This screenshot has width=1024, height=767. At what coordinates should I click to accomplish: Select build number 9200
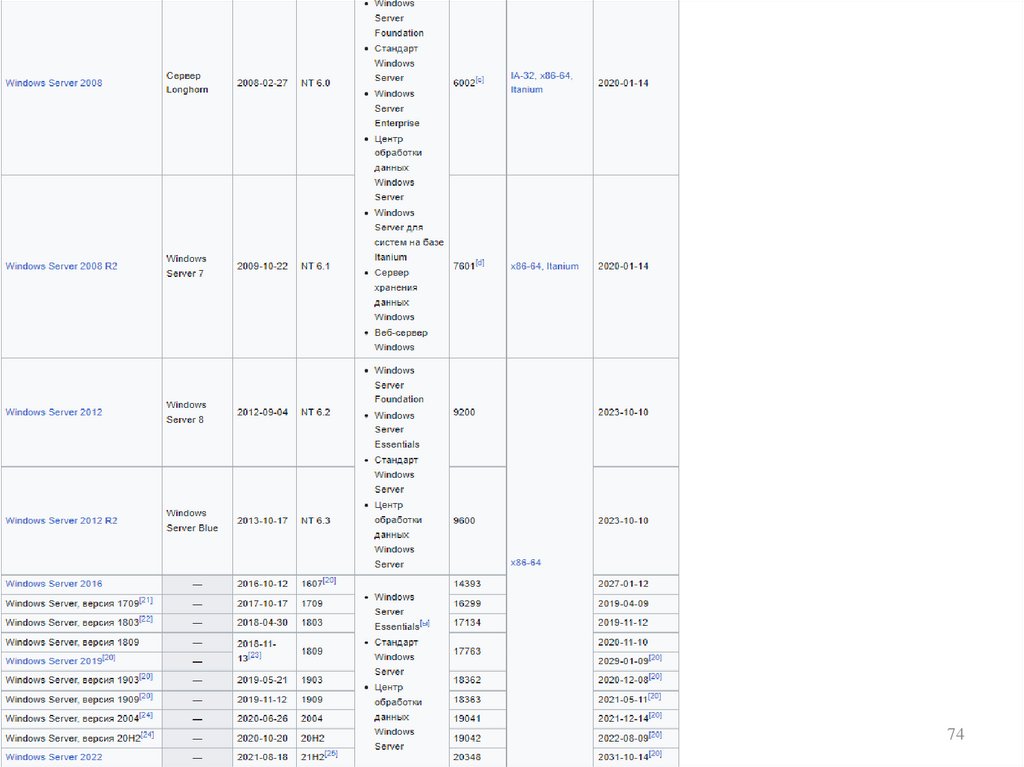tap(464, 412)
